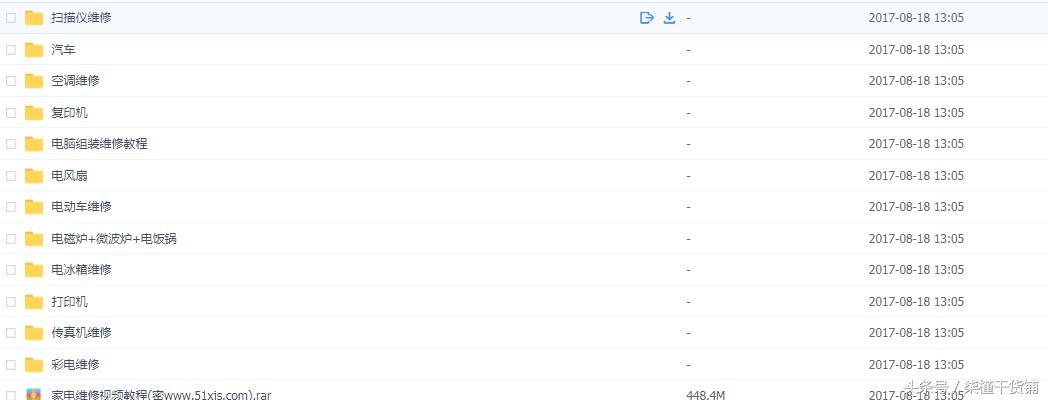Click the modified date of 扫描仪维修 row

click(916, 18)
